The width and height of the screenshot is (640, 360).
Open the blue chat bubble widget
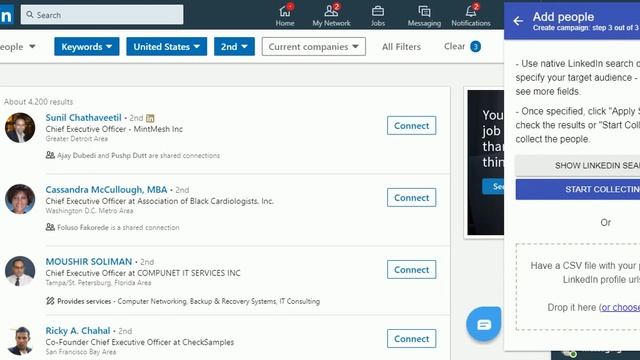[x=484, y=324]
